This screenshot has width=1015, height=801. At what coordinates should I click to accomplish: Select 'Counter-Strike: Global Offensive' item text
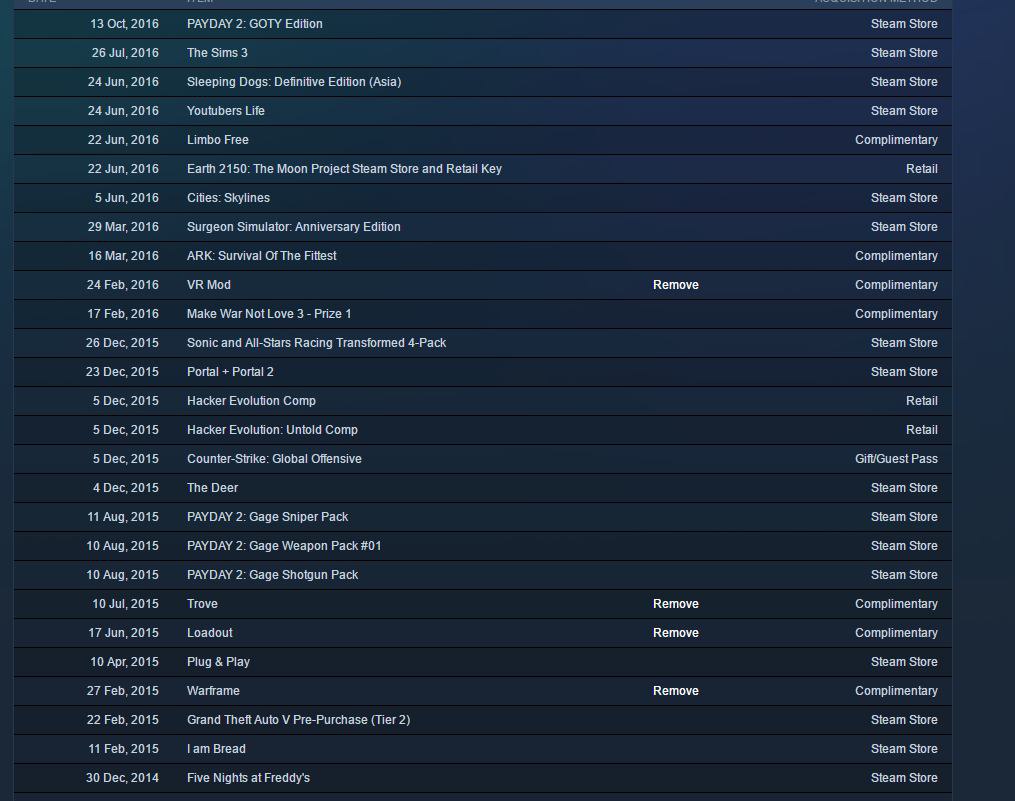click(274, 459)
